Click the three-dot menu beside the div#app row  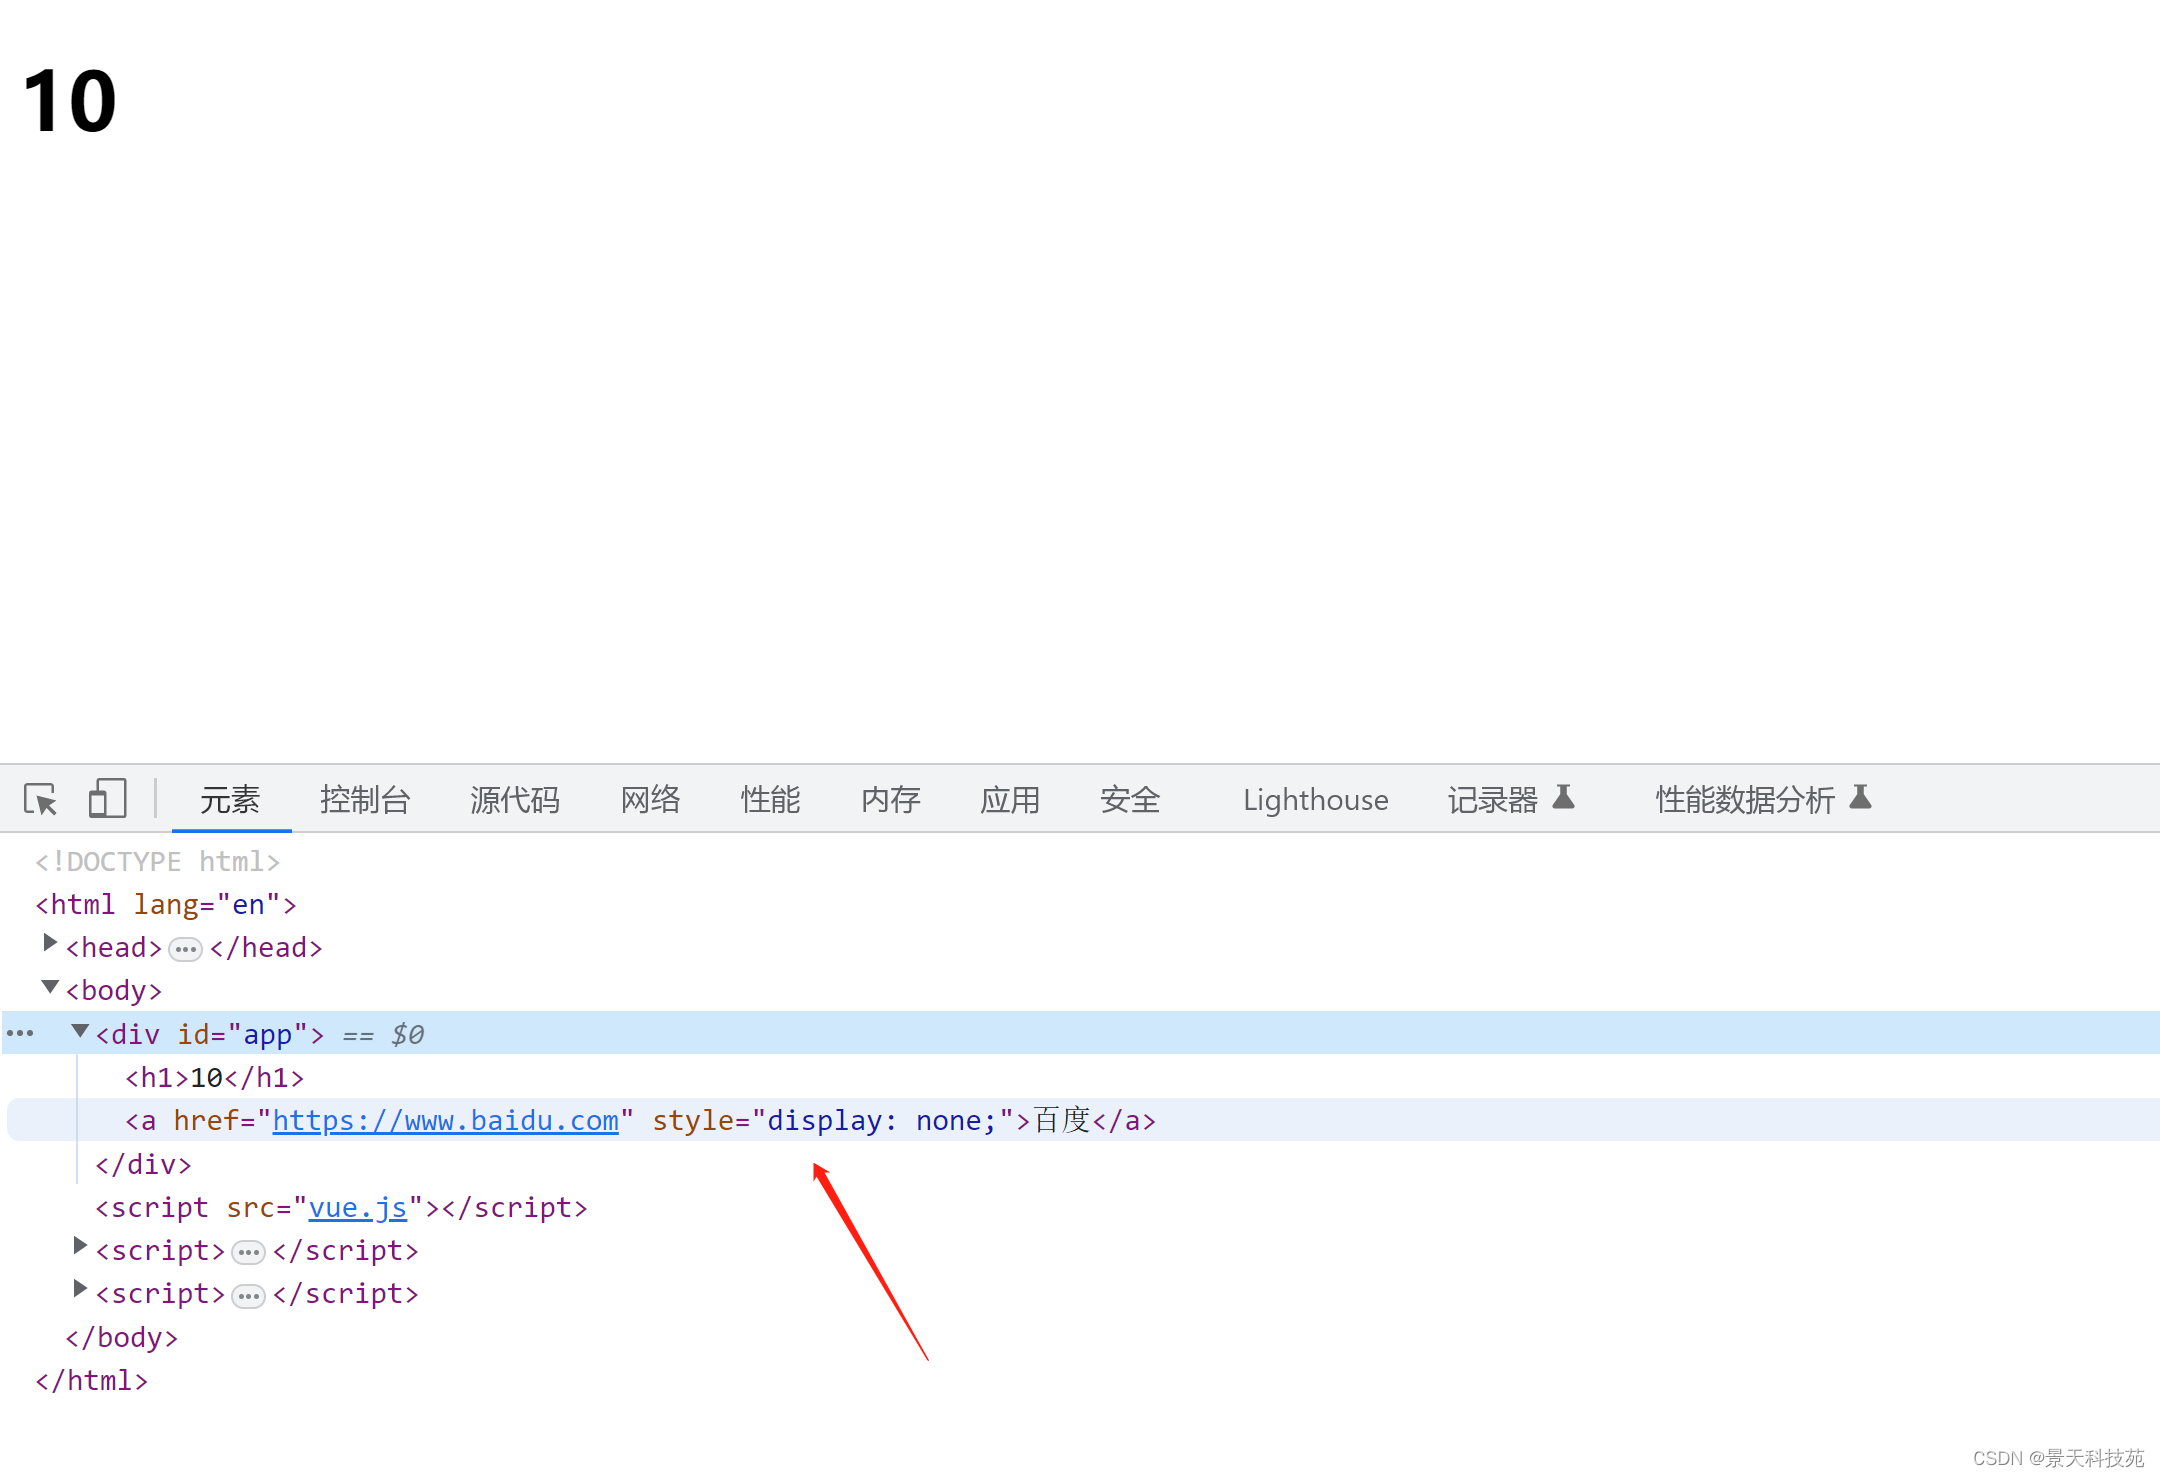tap(20, 1033)
